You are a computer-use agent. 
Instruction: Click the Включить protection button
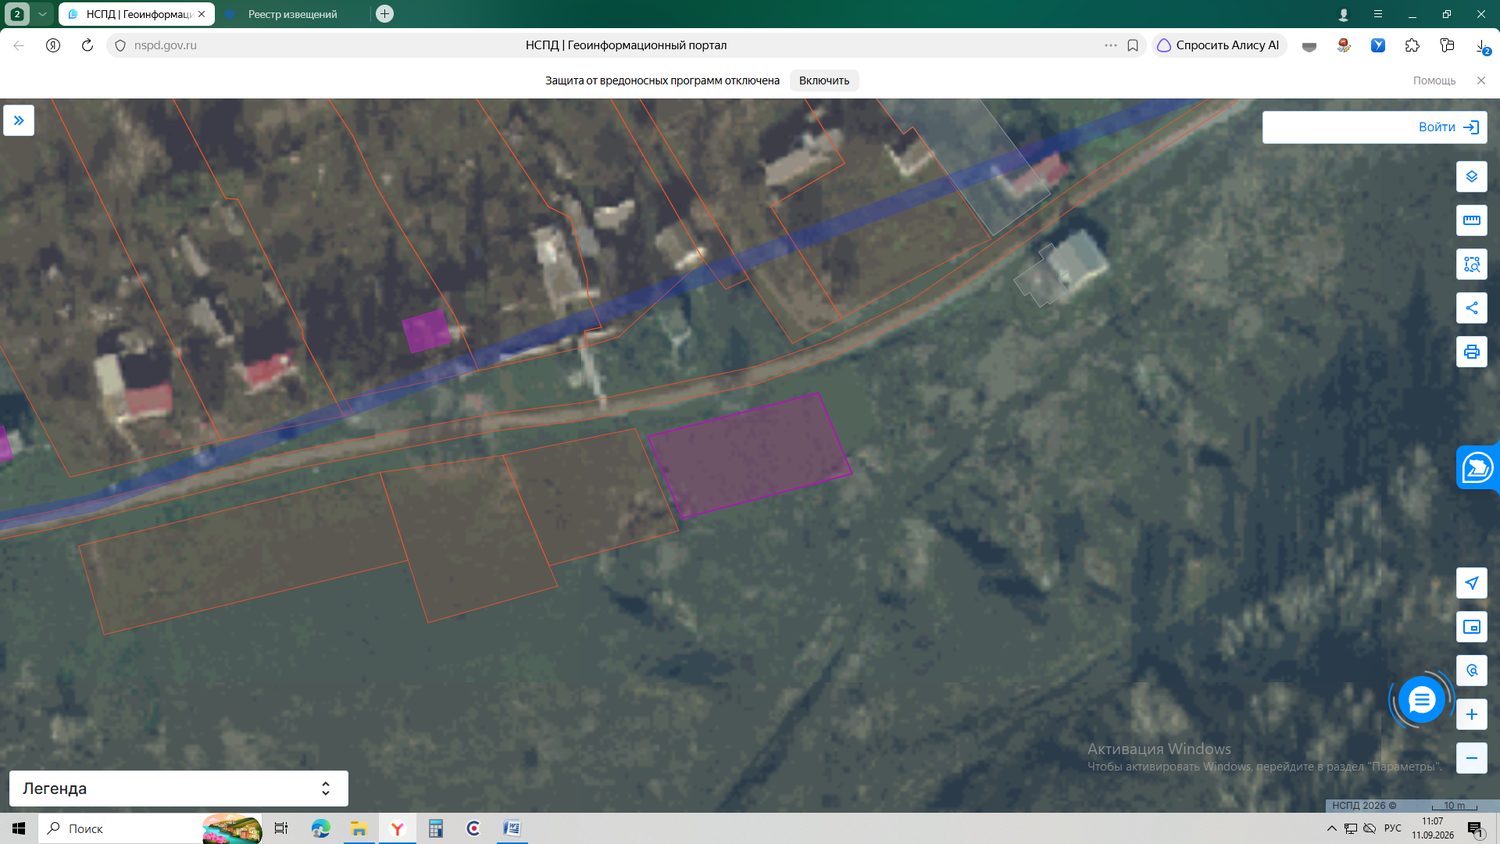(824, 80)
